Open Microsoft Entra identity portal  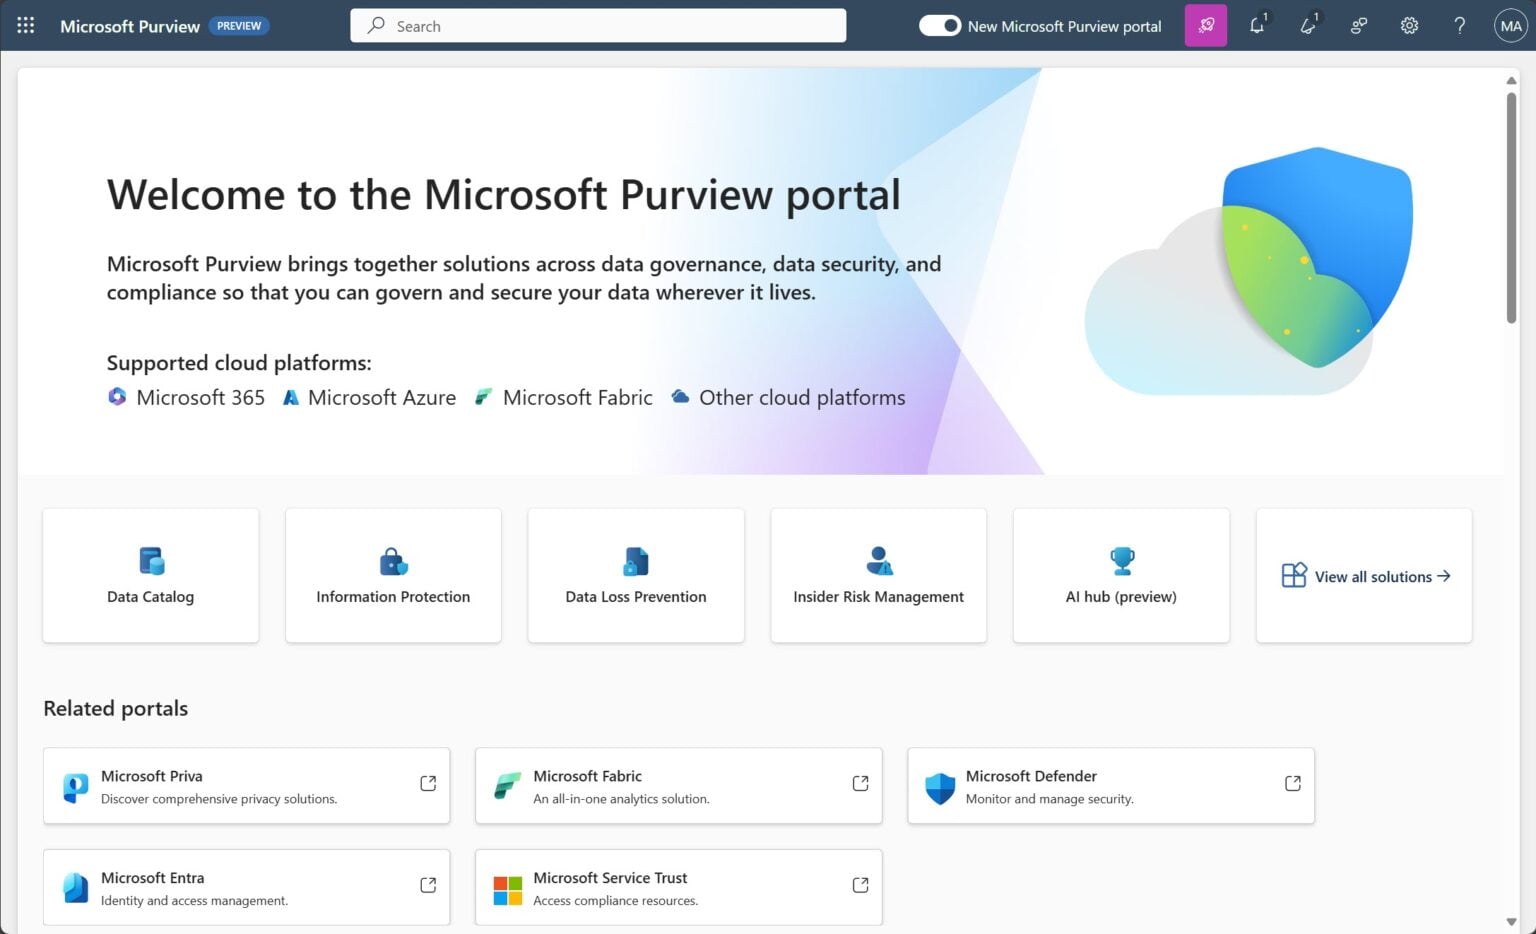pyautogui.click(x=246, y=887)
